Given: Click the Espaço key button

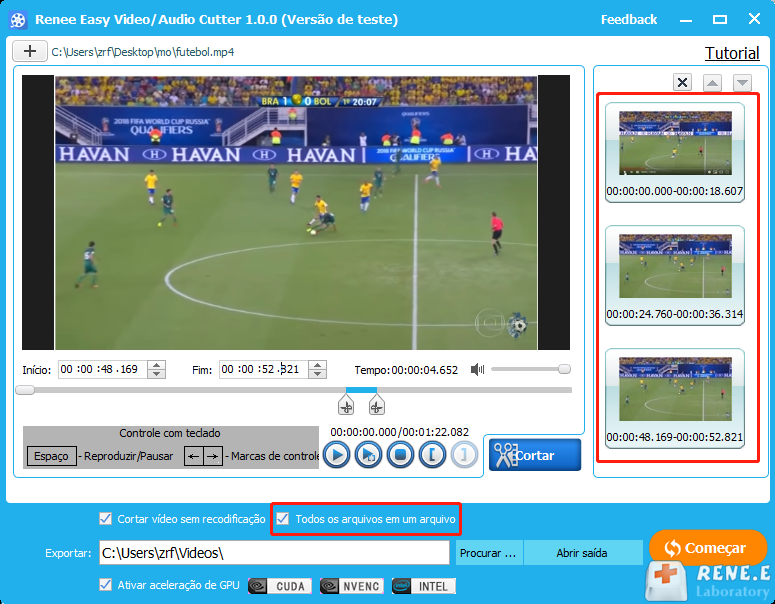Looking at the screenshot, I should tap(51, 456).
